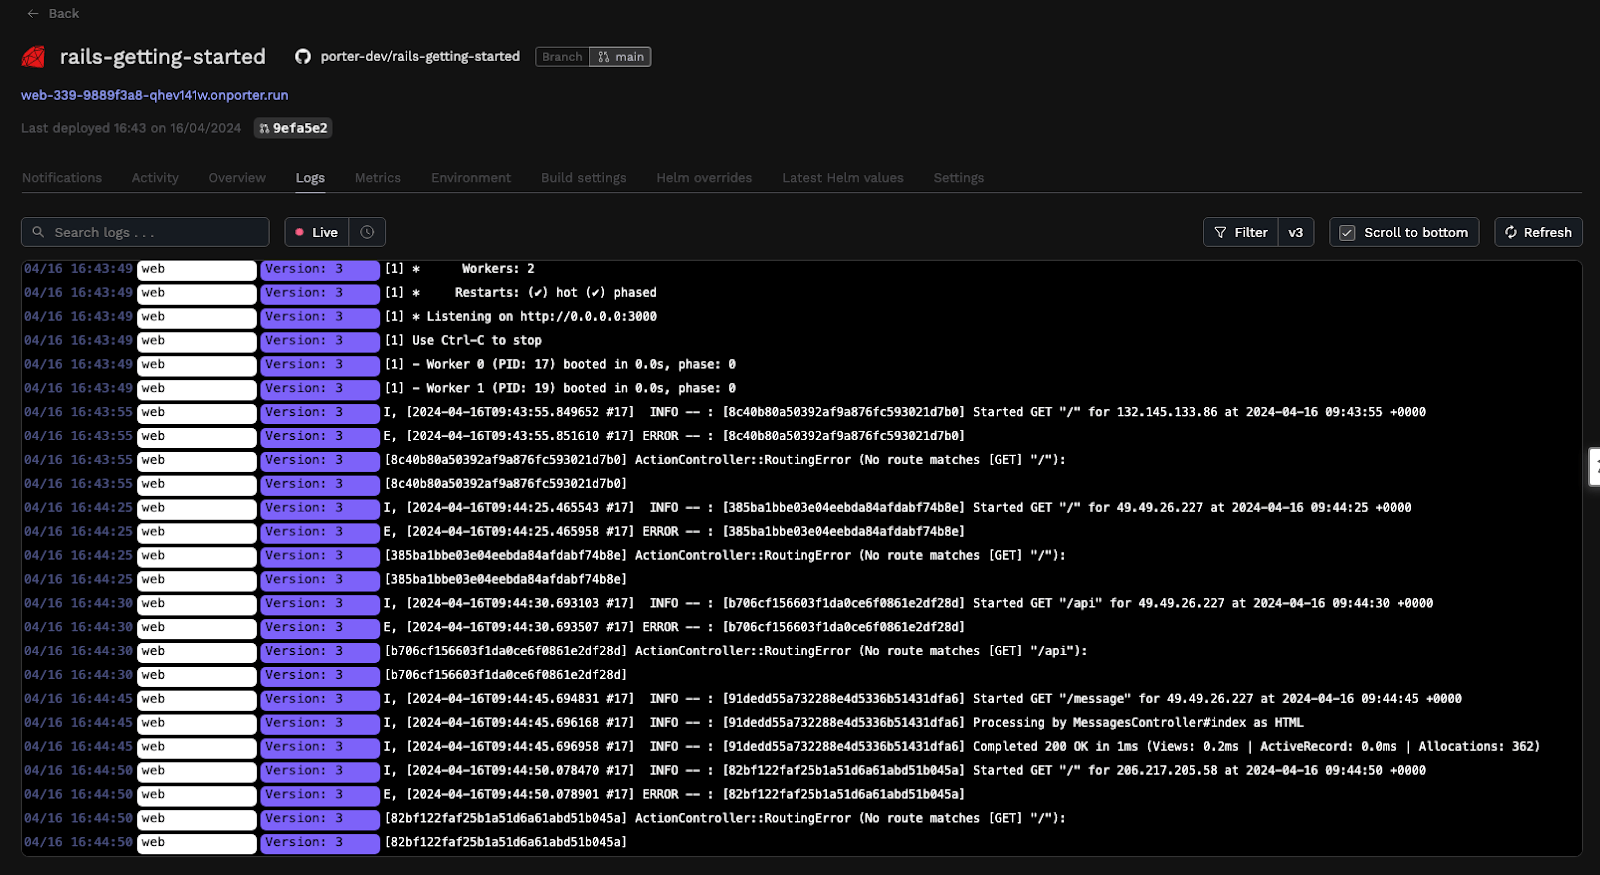Click the Refresh circular arrow icon
The width and height of the screenshot is (1600, 875).
[x=1510, y=232]
